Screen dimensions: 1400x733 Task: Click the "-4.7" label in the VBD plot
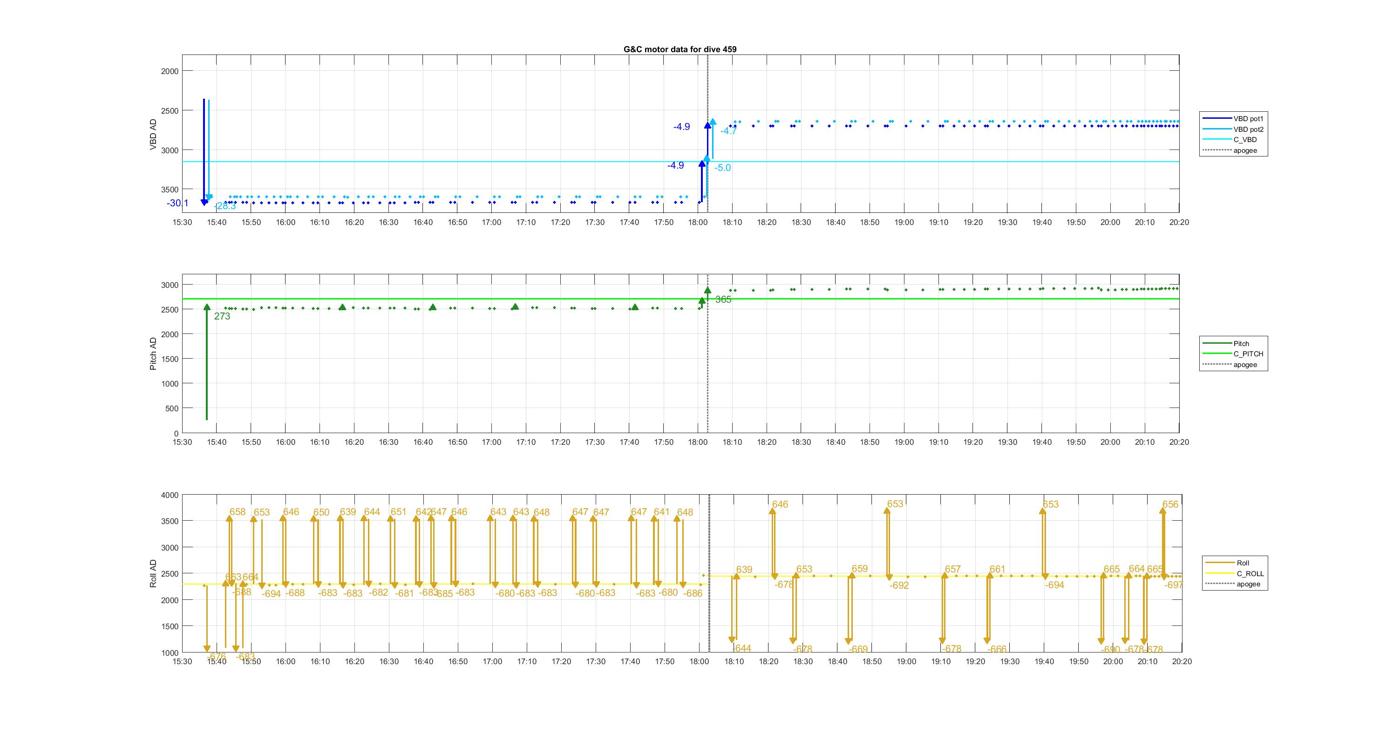tap(728, 131)
